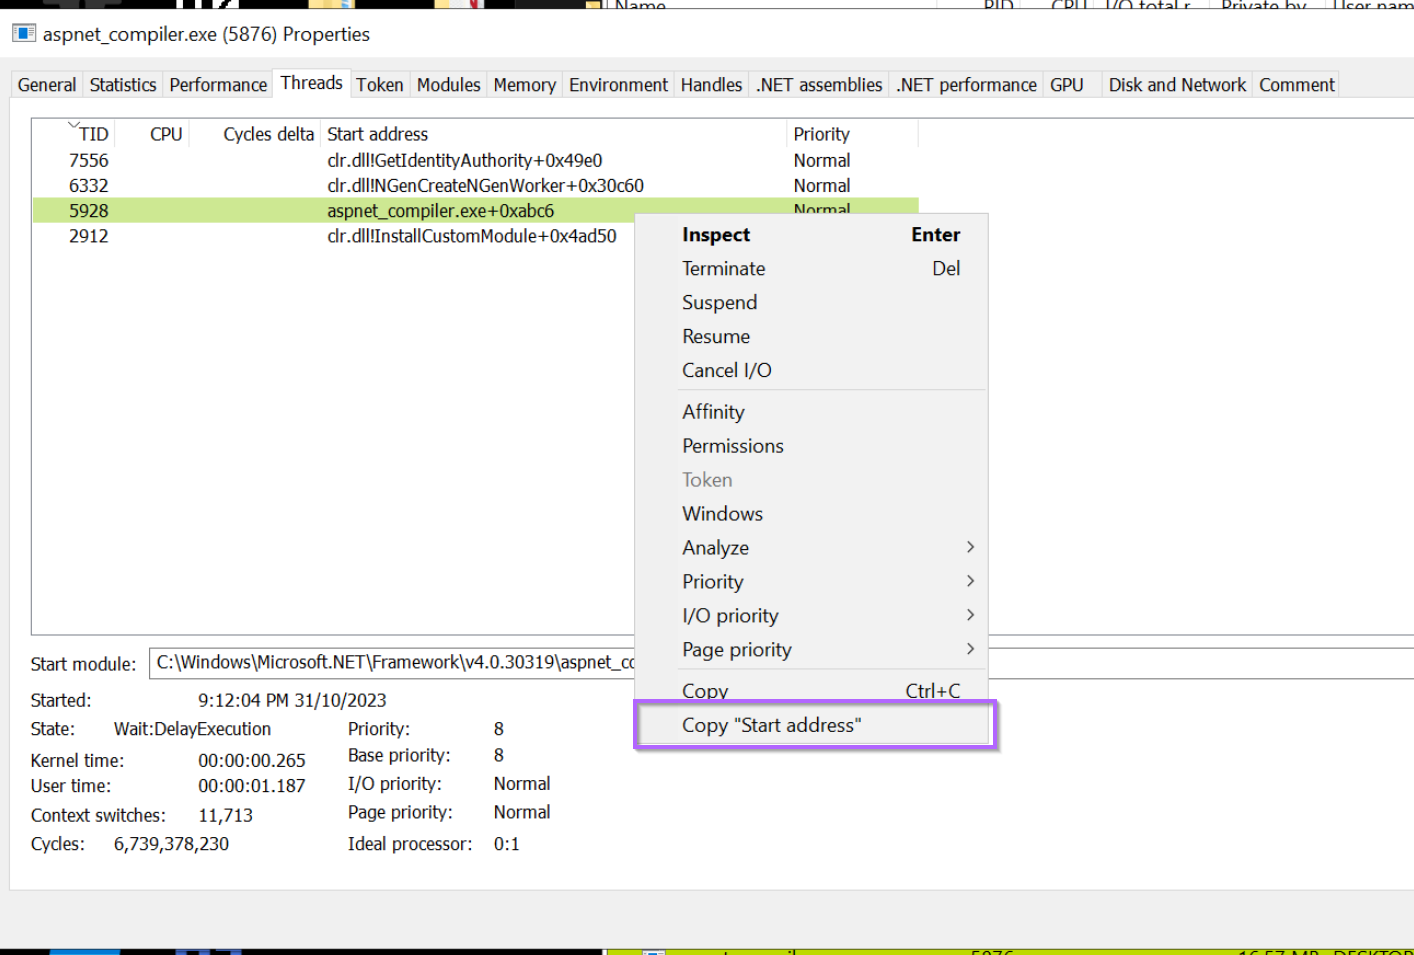Open the Comment tab
The width and height of the screenshot is (1414, 955).
click(x=1297, y=85)
